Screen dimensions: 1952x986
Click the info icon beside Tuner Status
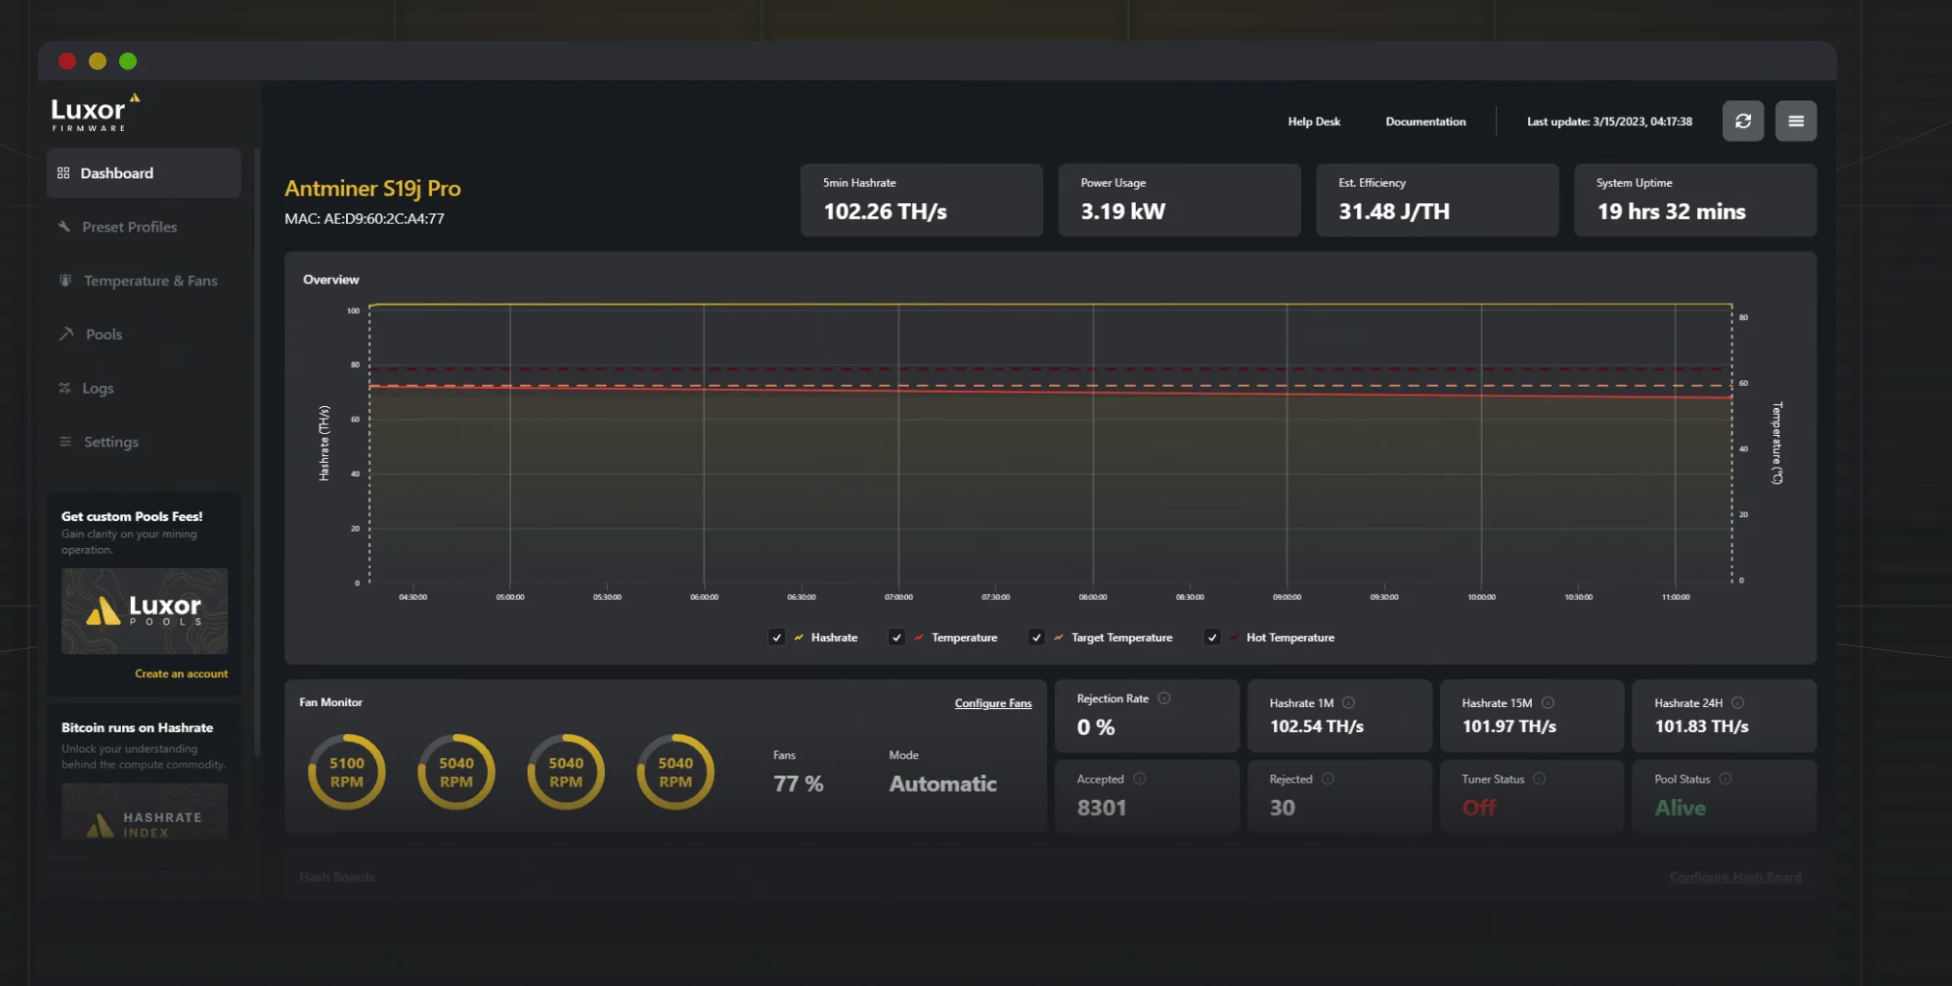coord(1539,778)
